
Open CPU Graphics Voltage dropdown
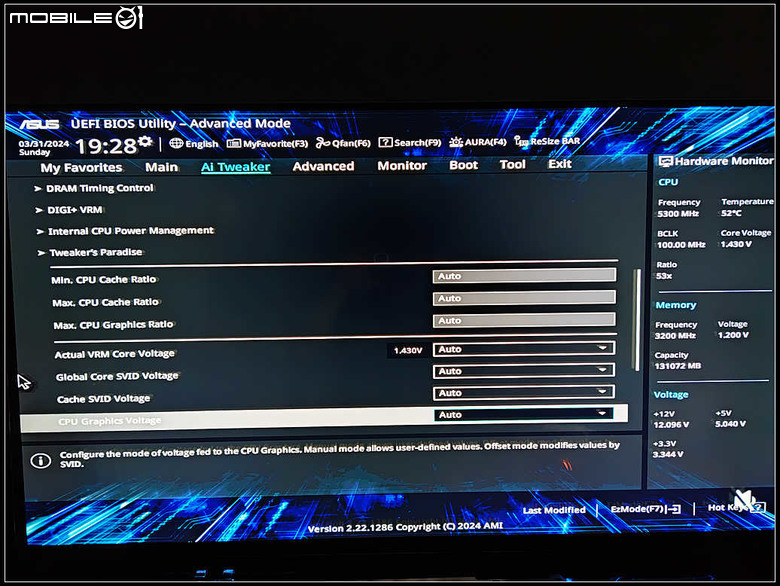click(524, 414)
